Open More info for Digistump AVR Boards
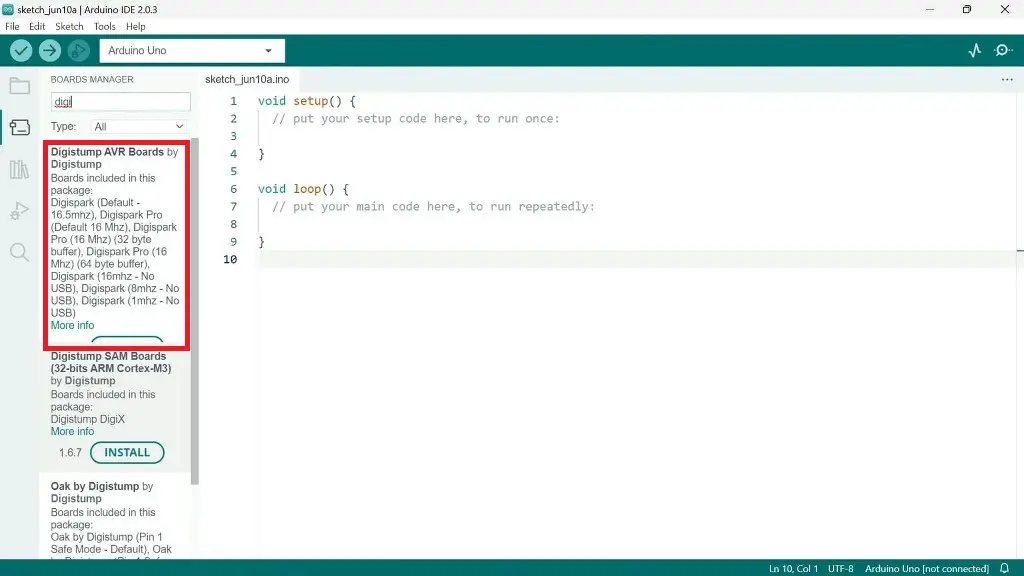Viewport: 1024px width, 576px height. pos(72,325)
